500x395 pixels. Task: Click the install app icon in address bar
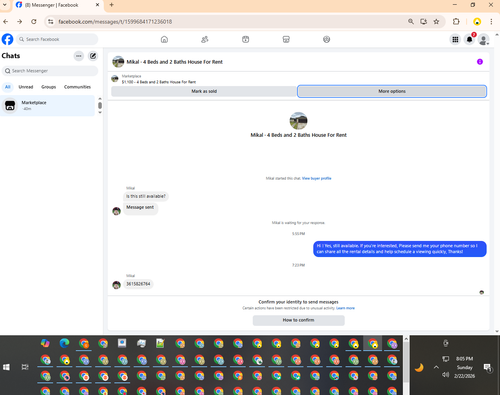[423, 22]
